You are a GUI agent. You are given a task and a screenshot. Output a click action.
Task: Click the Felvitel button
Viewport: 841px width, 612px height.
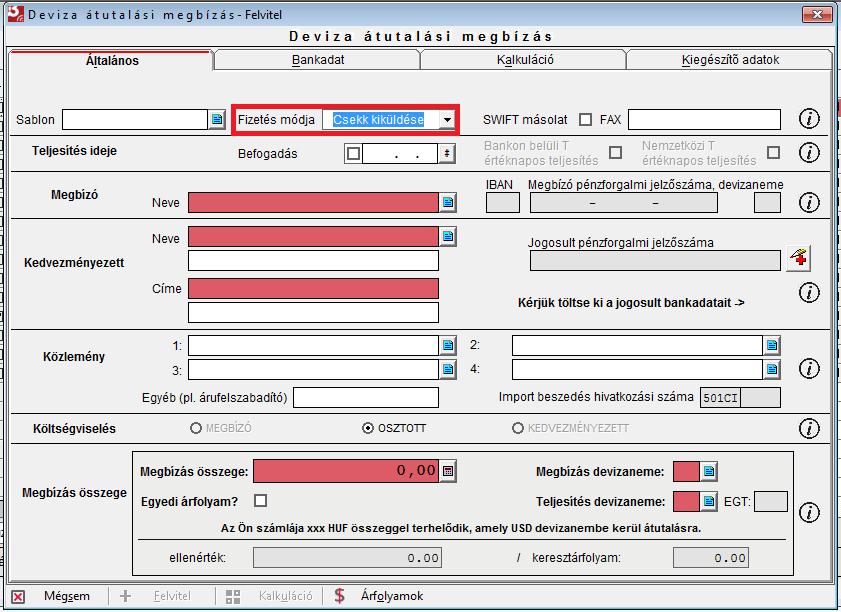(156, 596)
